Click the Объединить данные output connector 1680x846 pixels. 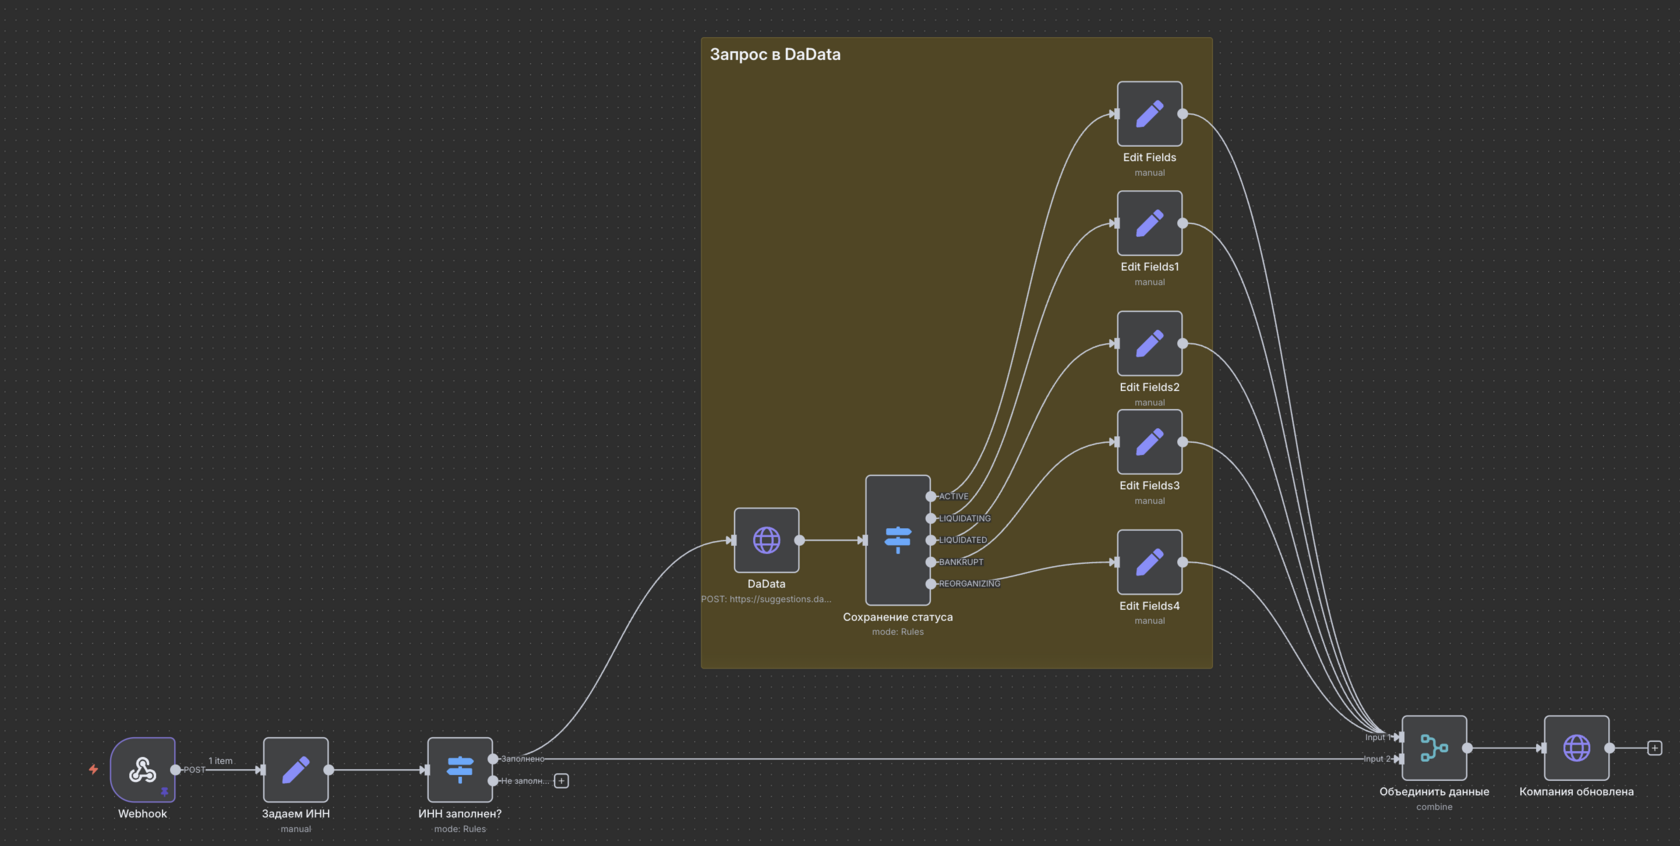(x=1467, y=748)
